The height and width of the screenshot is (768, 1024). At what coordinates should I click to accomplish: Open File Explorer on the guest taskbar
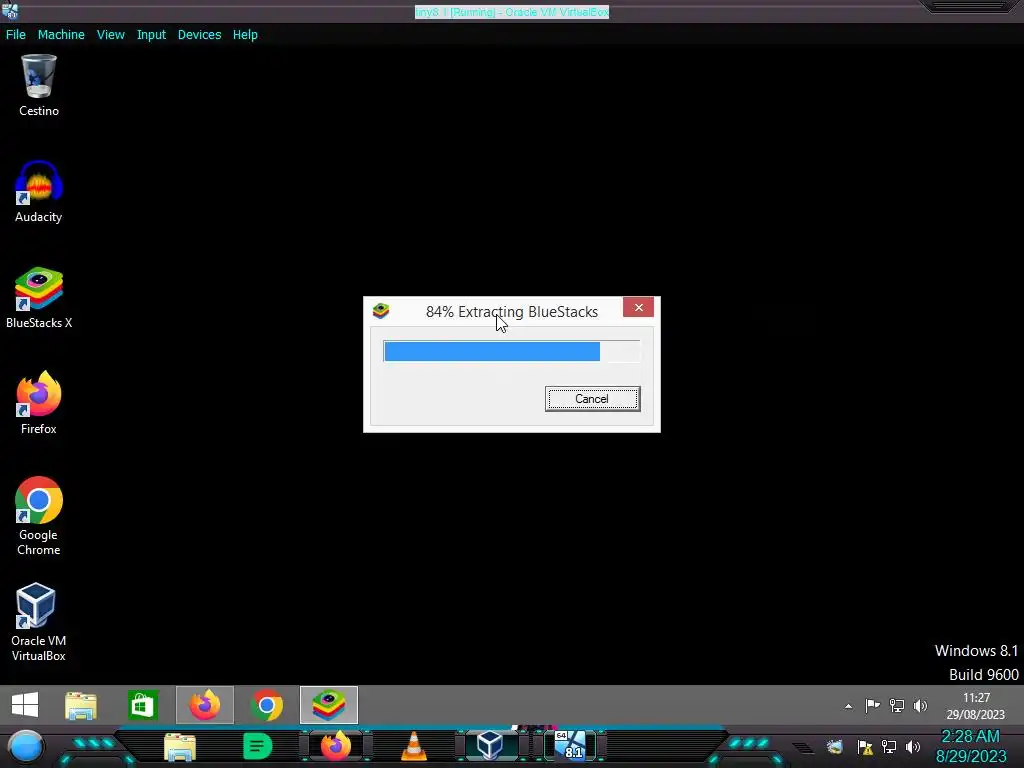click(x=81, y=705)
